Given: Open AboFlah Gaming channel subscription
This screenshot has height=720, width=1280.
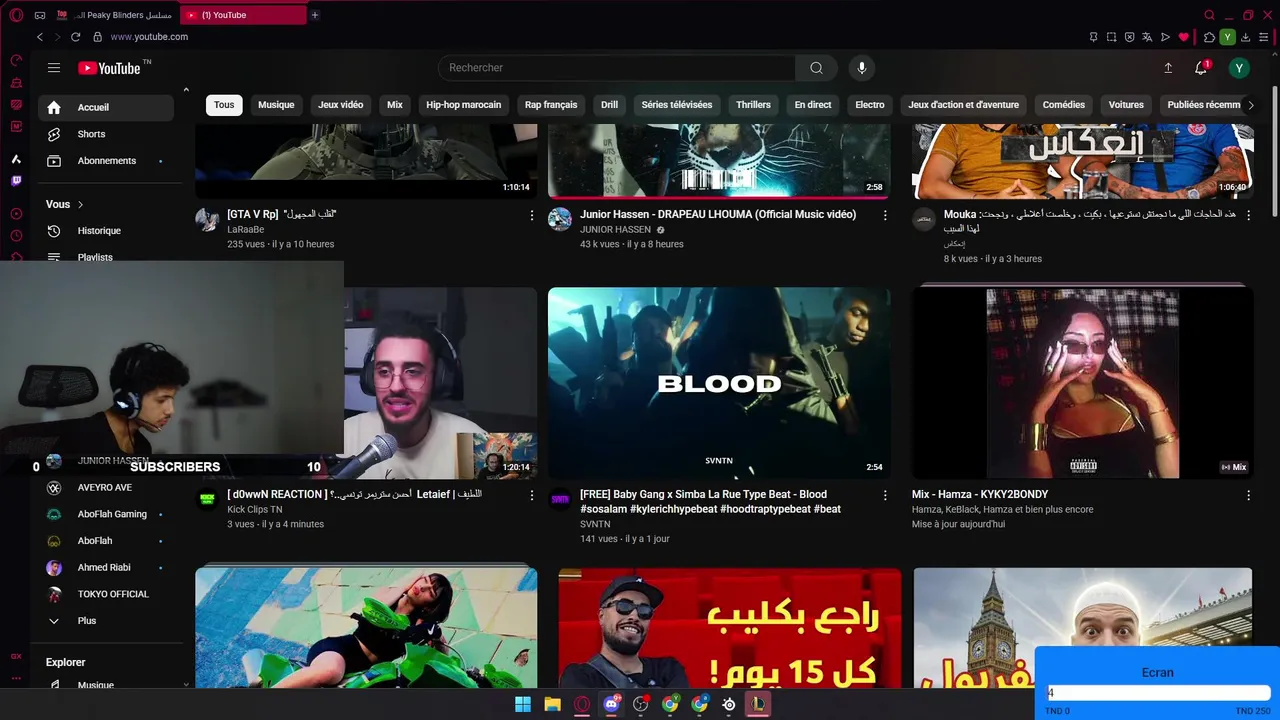Looking at the screenshot, I should (106, 514).
